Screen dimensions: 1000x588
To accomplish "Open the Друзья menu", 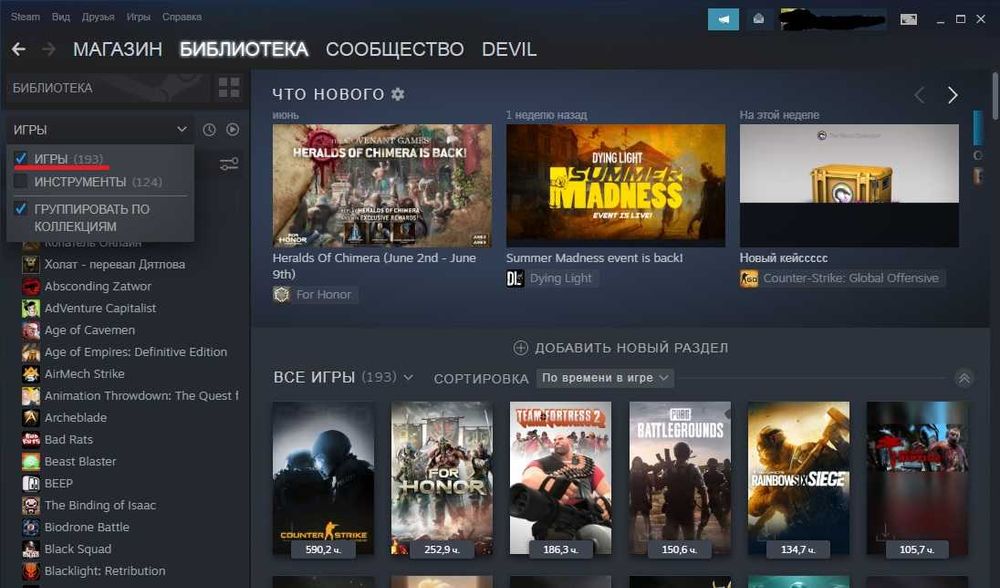I will tap(98, 17).
